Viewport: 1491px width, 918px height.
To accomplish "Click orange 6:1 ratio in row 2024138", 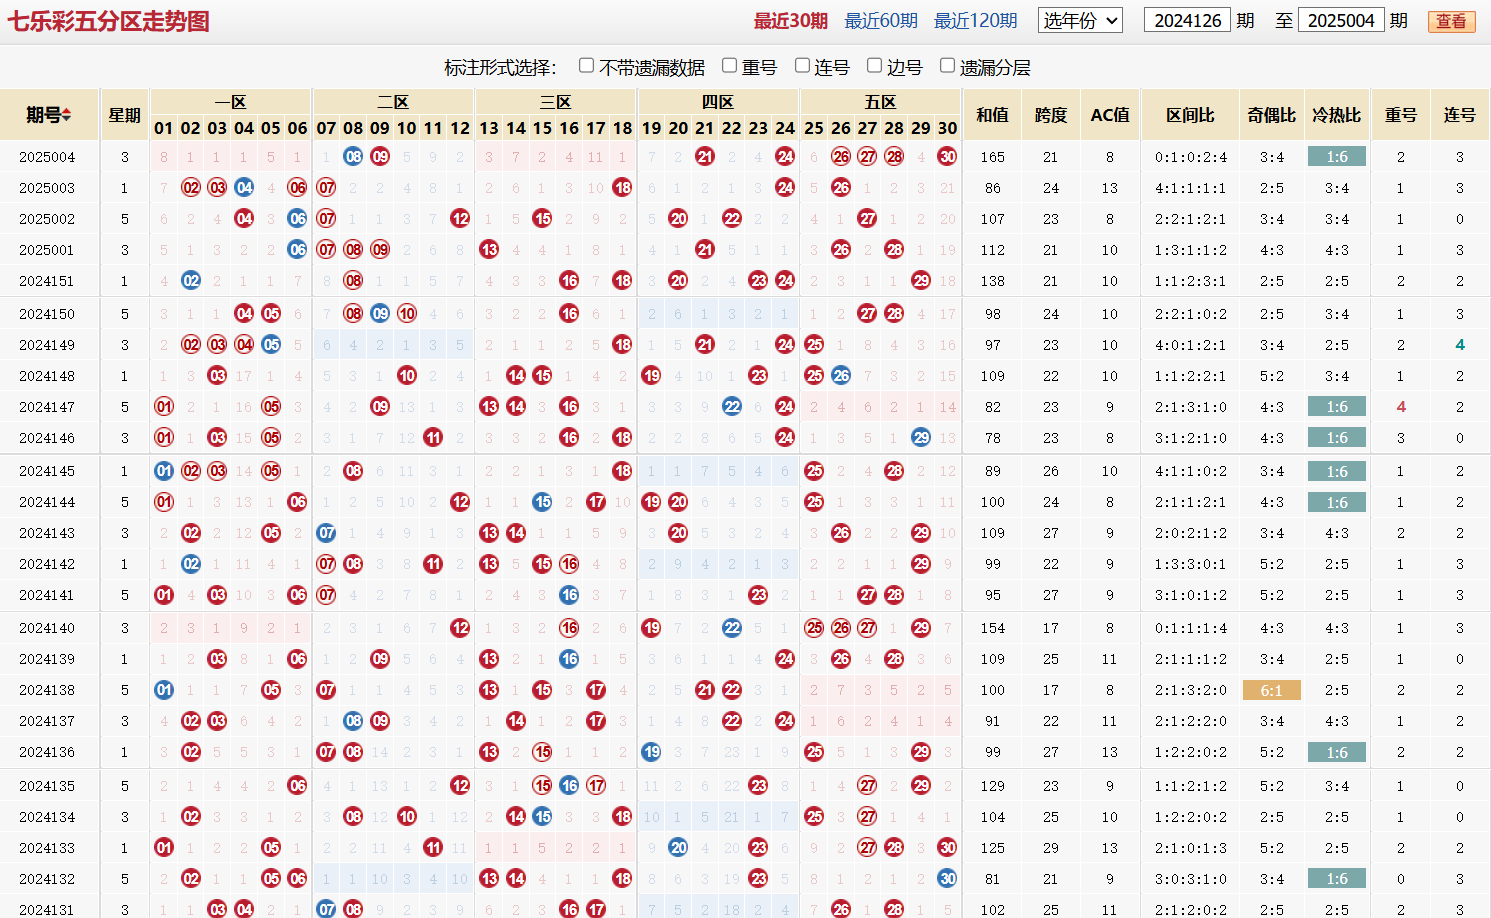I will click(x=1271, y=690).
